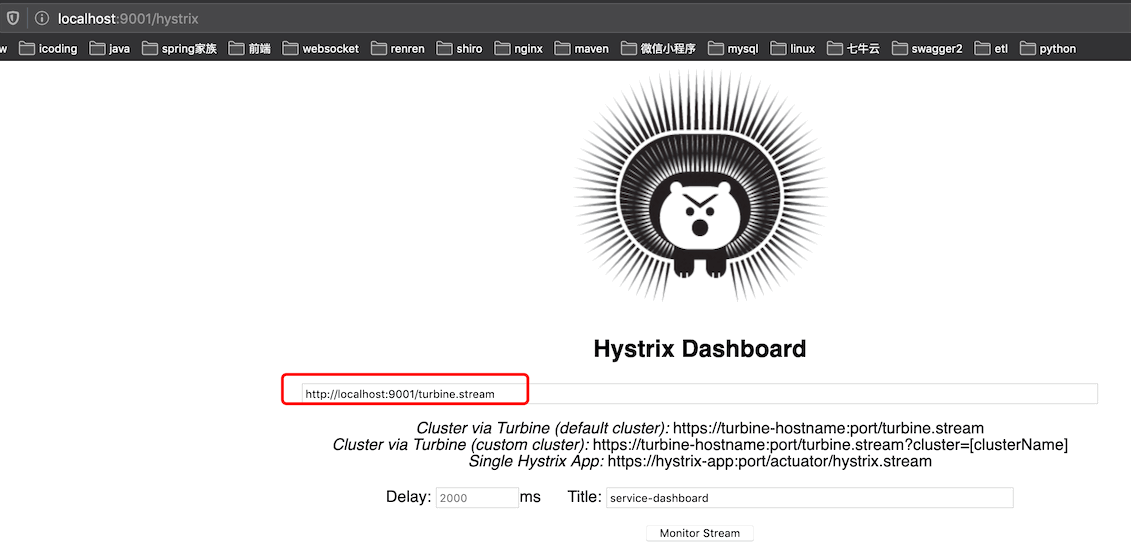Click the site info icon beside the URL
This screenshot has height=552, width=1131.
[41, 18]
